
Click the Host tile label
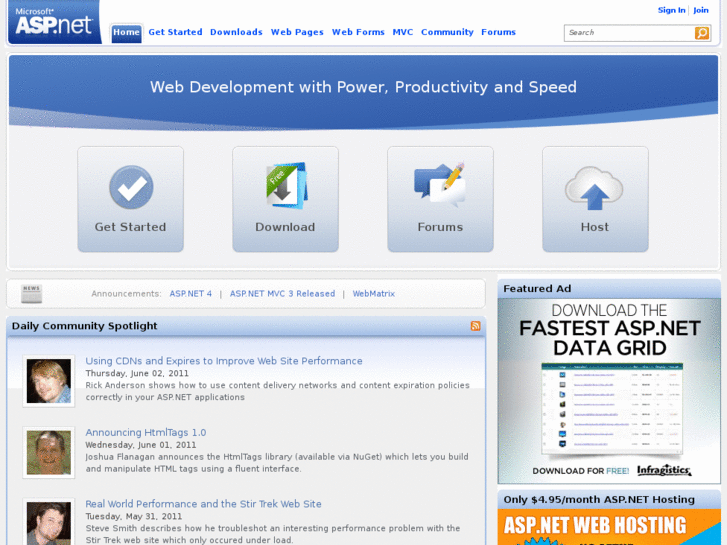tap(595, 227)
